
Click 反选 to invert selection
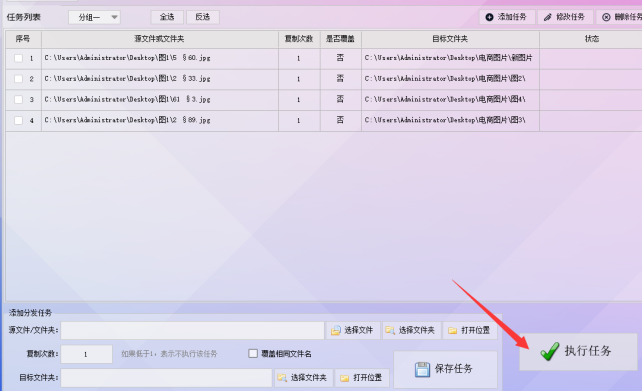(203, 17)
